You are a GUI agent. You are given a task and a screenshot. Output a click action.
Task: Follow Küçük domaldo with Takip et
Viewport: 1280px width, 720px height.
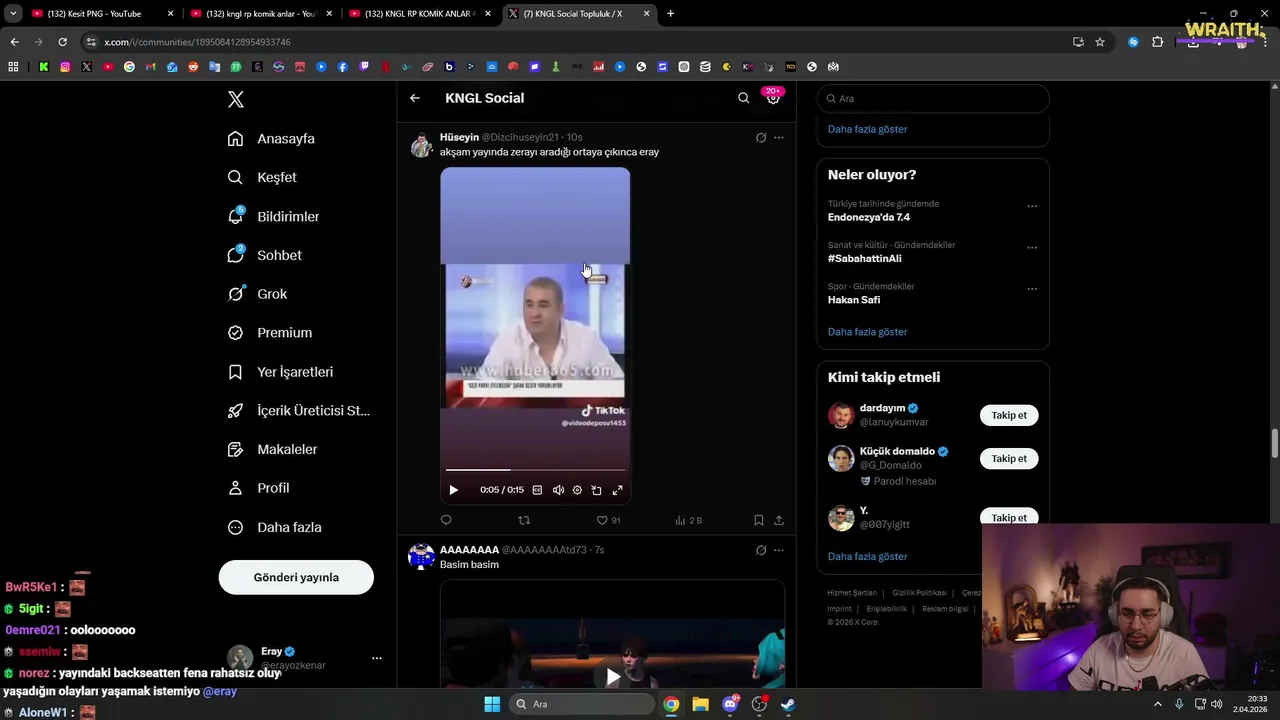pos(1009,458)
